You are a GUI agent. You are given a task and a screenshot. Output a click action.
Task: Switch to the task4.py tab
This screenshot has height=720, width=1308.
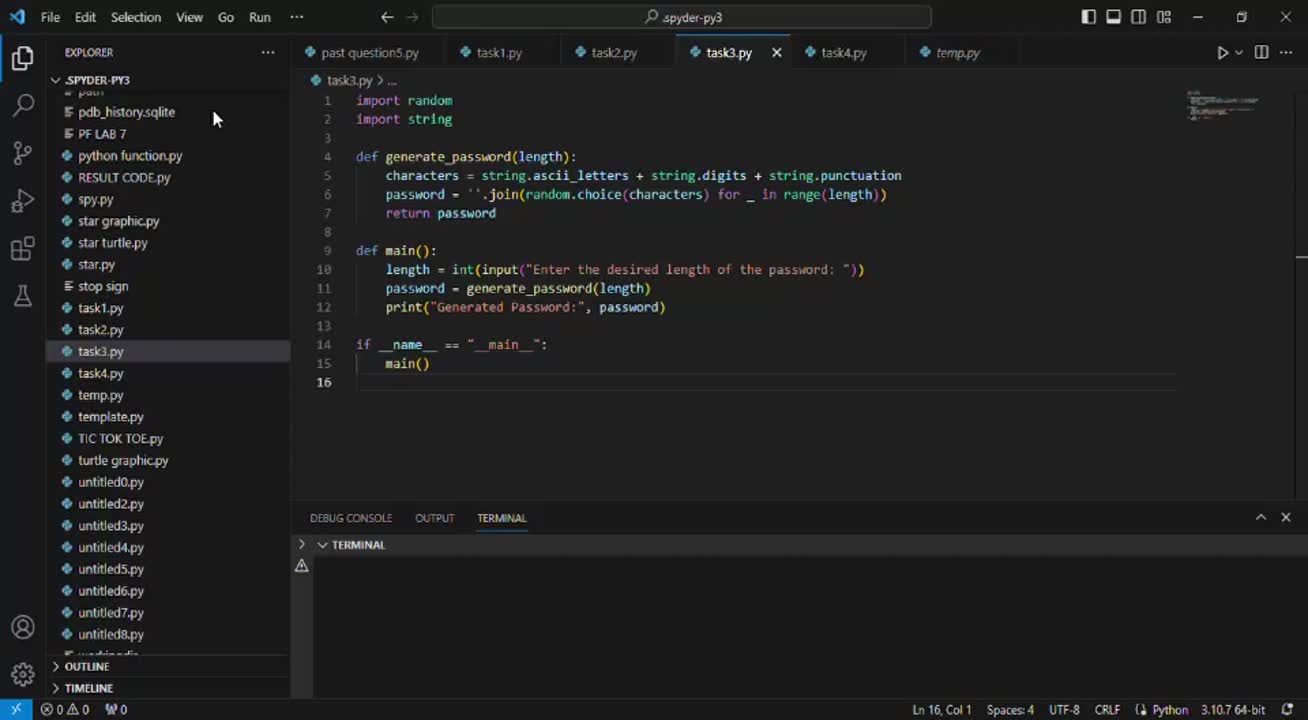pyautogui.click(x=844, y=53)
